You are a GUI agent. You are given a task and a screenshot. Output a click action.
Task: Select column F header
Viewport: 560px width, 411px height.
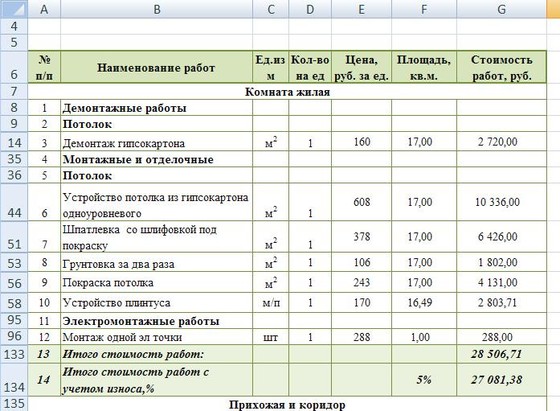tap(424, 9)
